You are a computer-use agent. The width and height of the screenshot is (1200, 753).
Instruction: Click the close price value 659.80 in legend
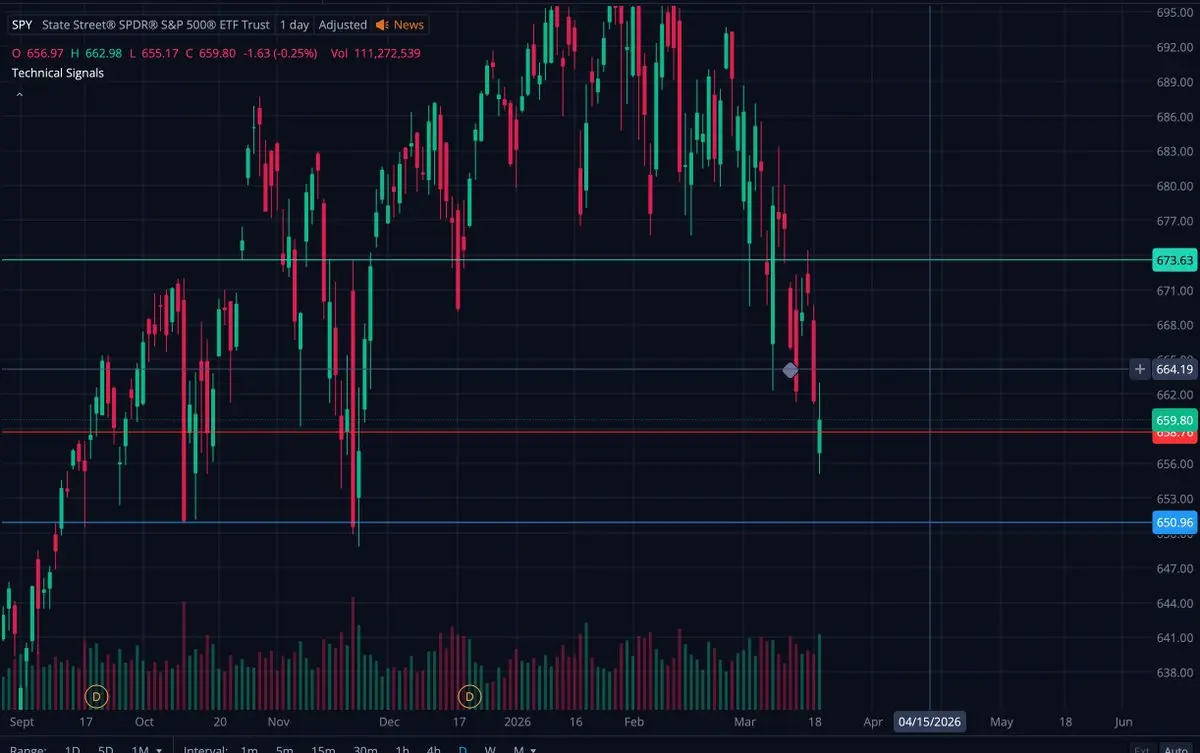point(217,53)
